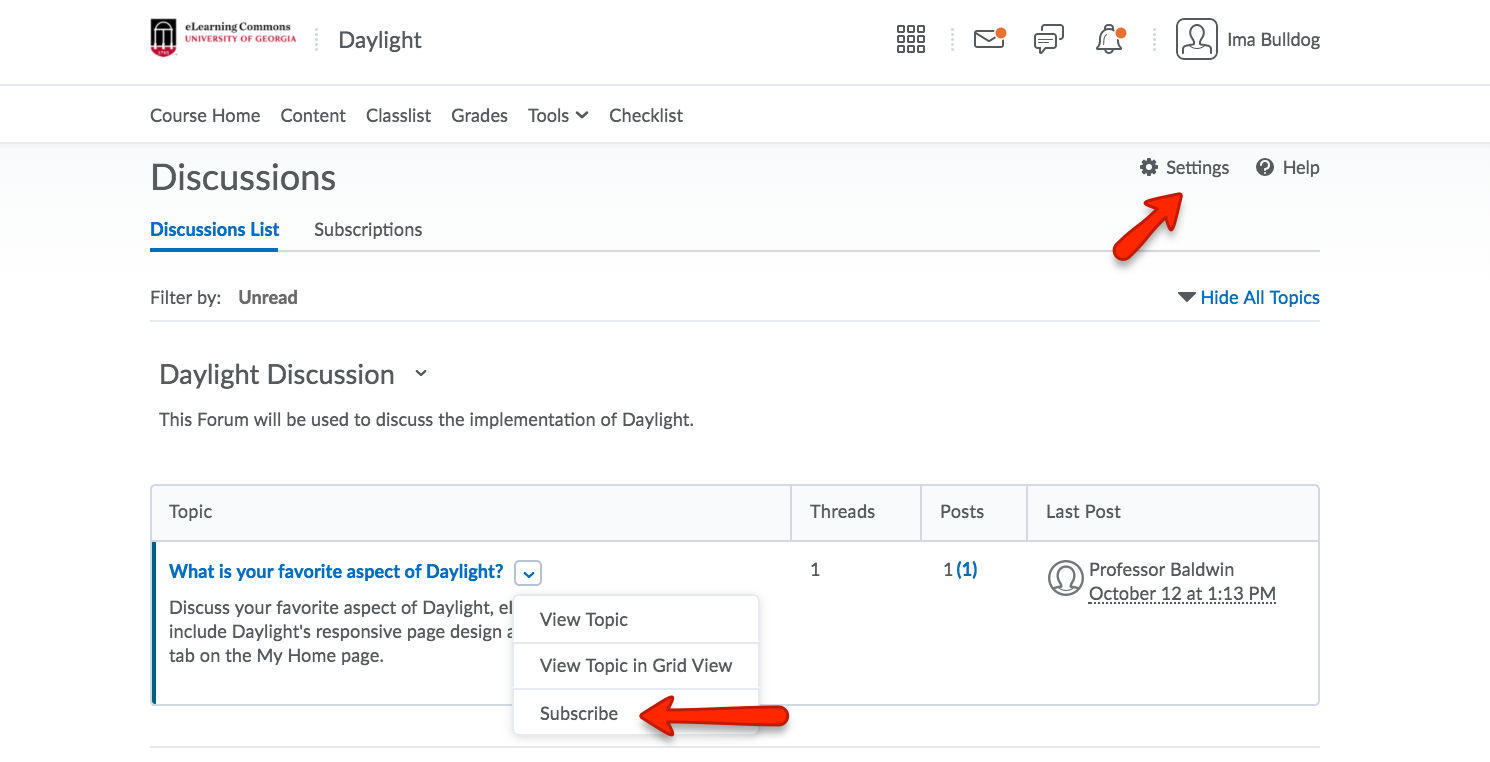This screenshot has width=1490, height=762.
Task: Open the Checklist nav item
Action: point(646,116)
